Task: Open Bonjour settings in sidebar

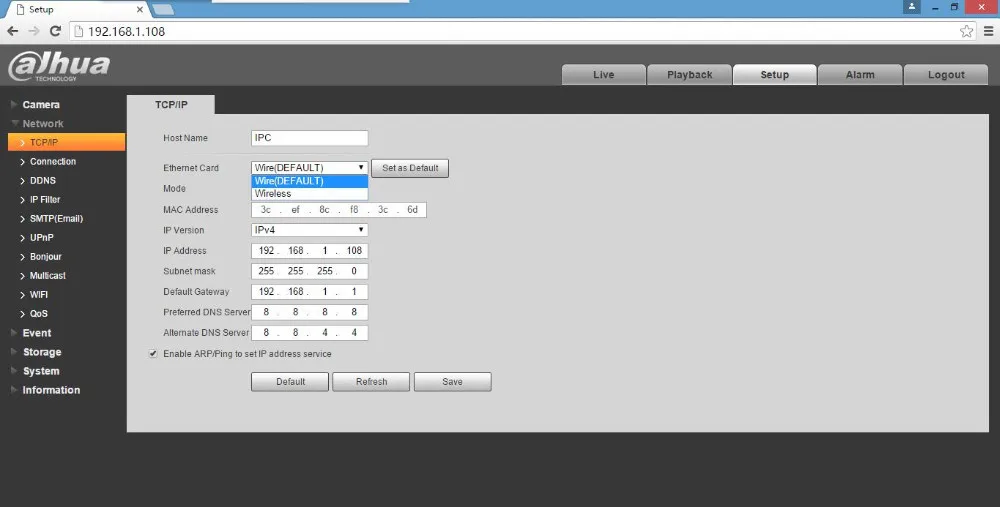Action: coord(45,257)
